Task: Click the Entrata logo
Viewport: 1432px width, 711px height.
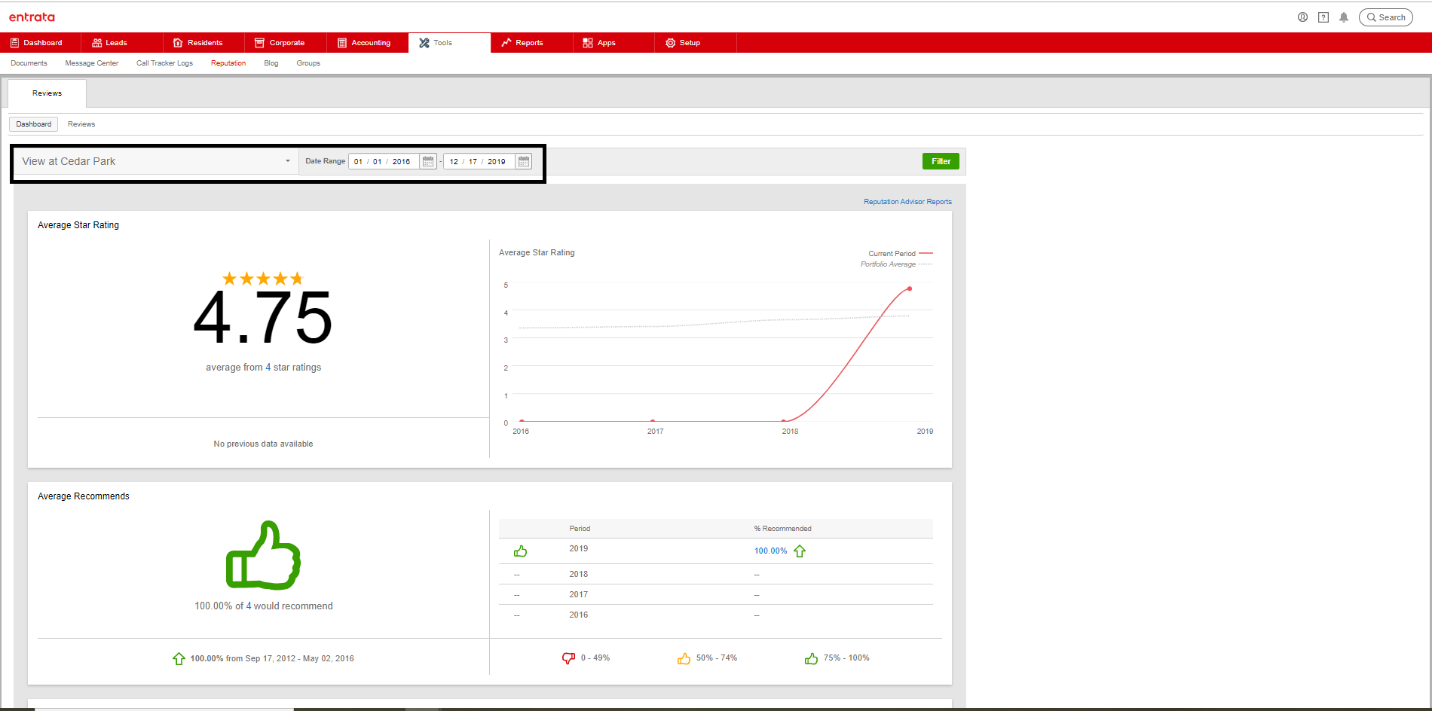Action: [32, 17]
